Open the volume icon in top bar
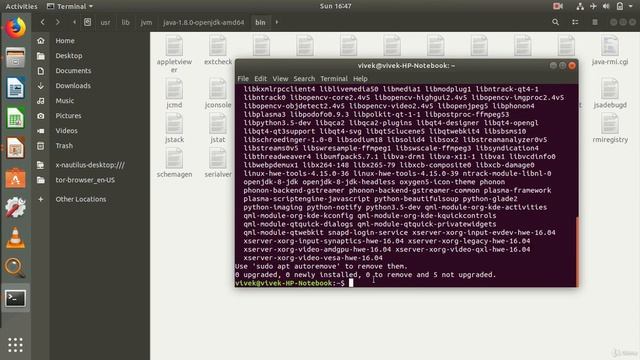Viewport: 640px width, 360px height. click(x=606, y=6)
